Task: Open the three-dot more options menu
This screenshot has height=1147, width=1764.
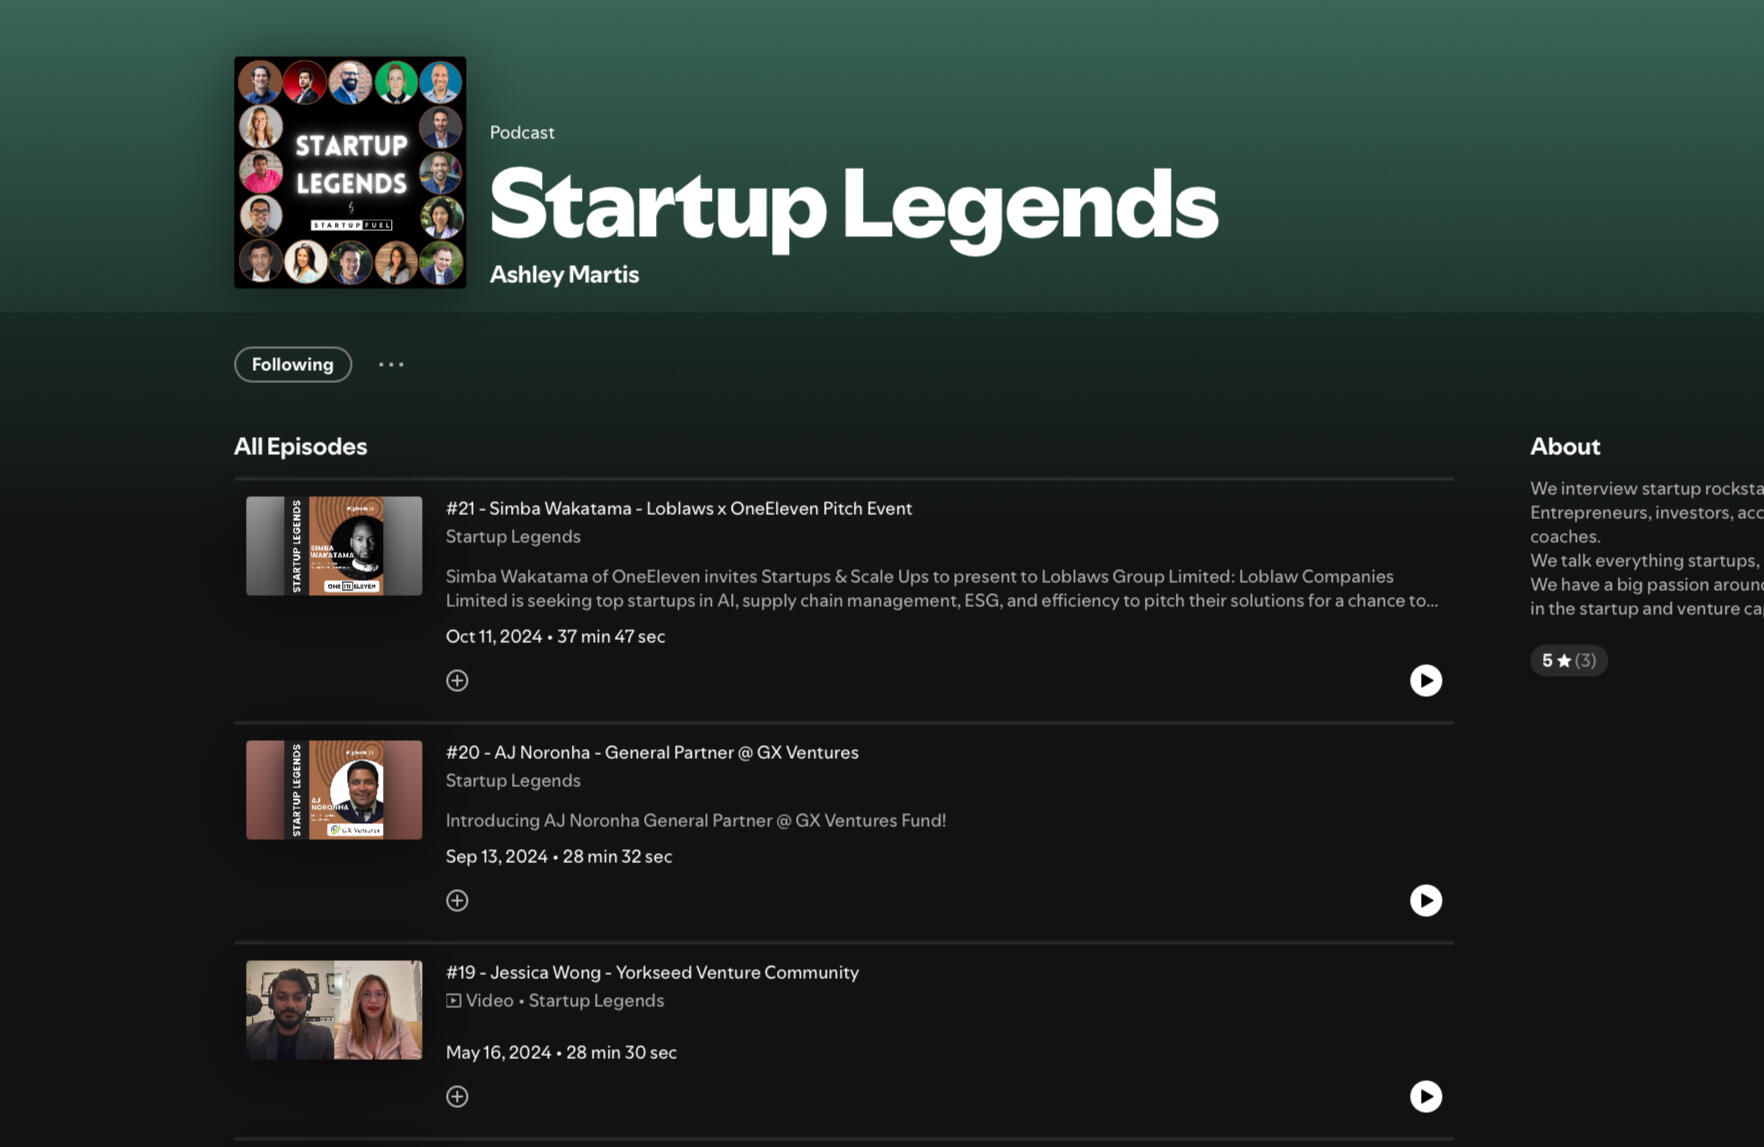Action: click(391, 364)
